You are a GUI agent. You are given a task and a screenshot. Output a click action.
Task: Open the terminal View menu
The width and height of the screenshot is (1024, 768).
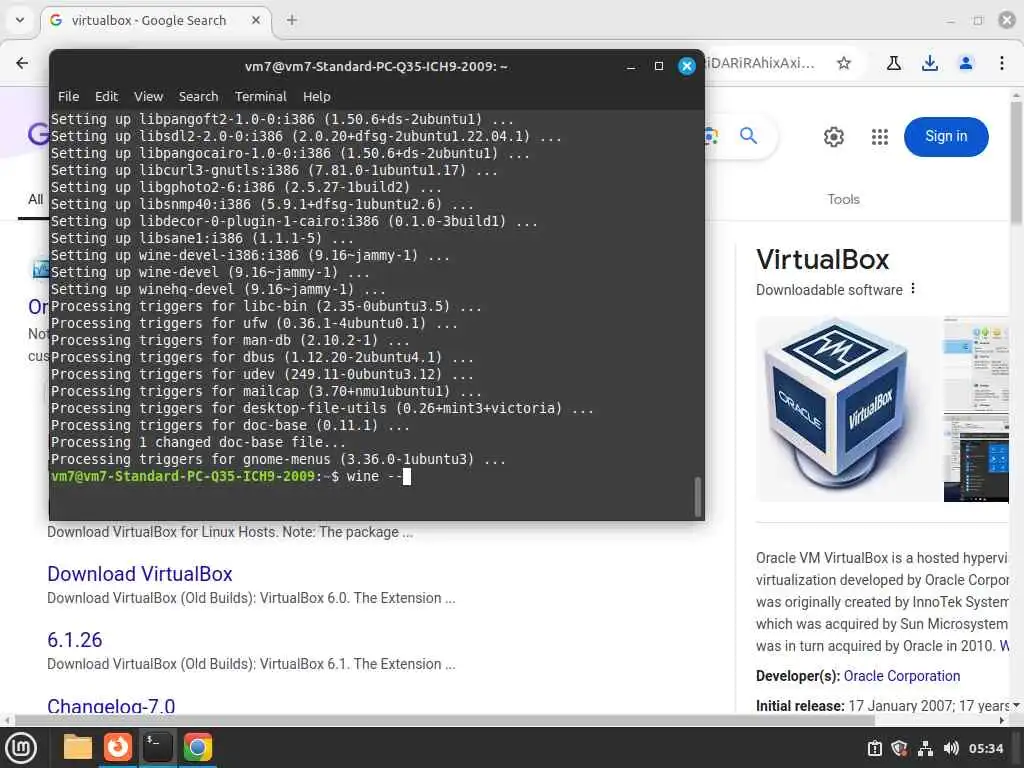pos(148,97)
